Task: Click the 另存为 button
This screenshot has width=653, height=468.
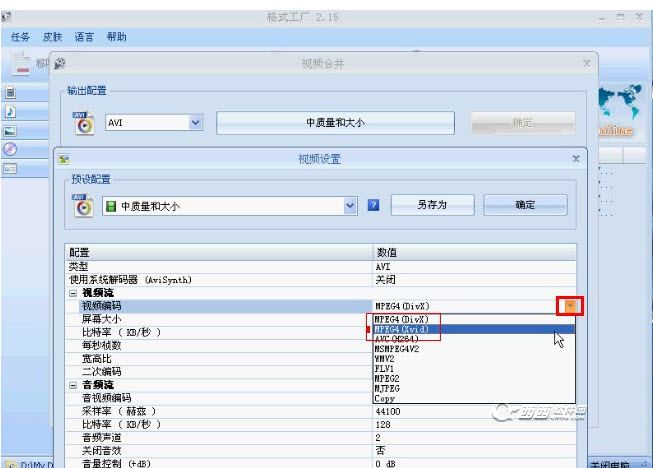Action: click(432, 205)
